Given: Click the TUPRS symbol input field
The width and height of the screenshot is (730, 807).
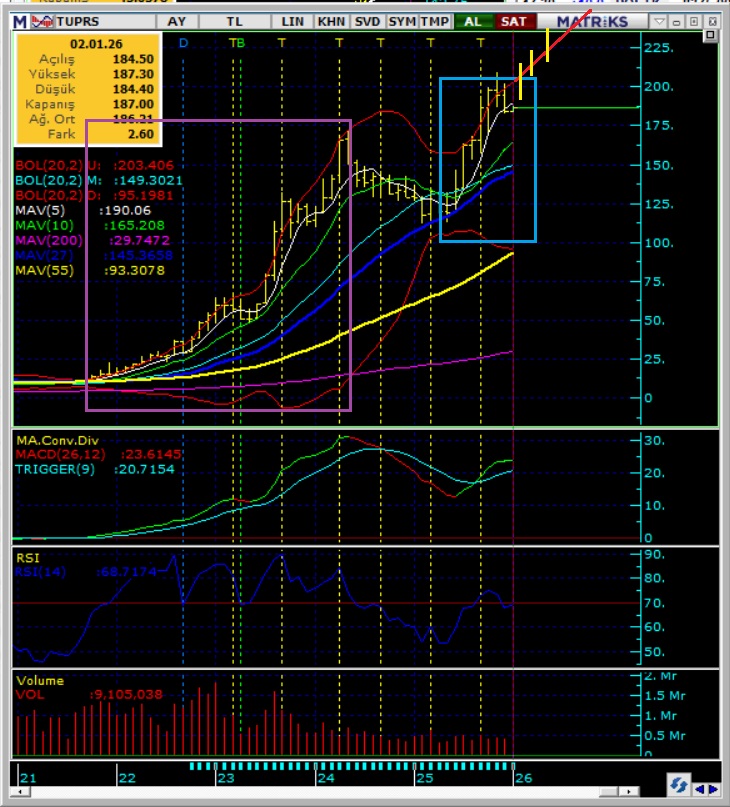Looking at the screenshot, I should click(102, 21).
